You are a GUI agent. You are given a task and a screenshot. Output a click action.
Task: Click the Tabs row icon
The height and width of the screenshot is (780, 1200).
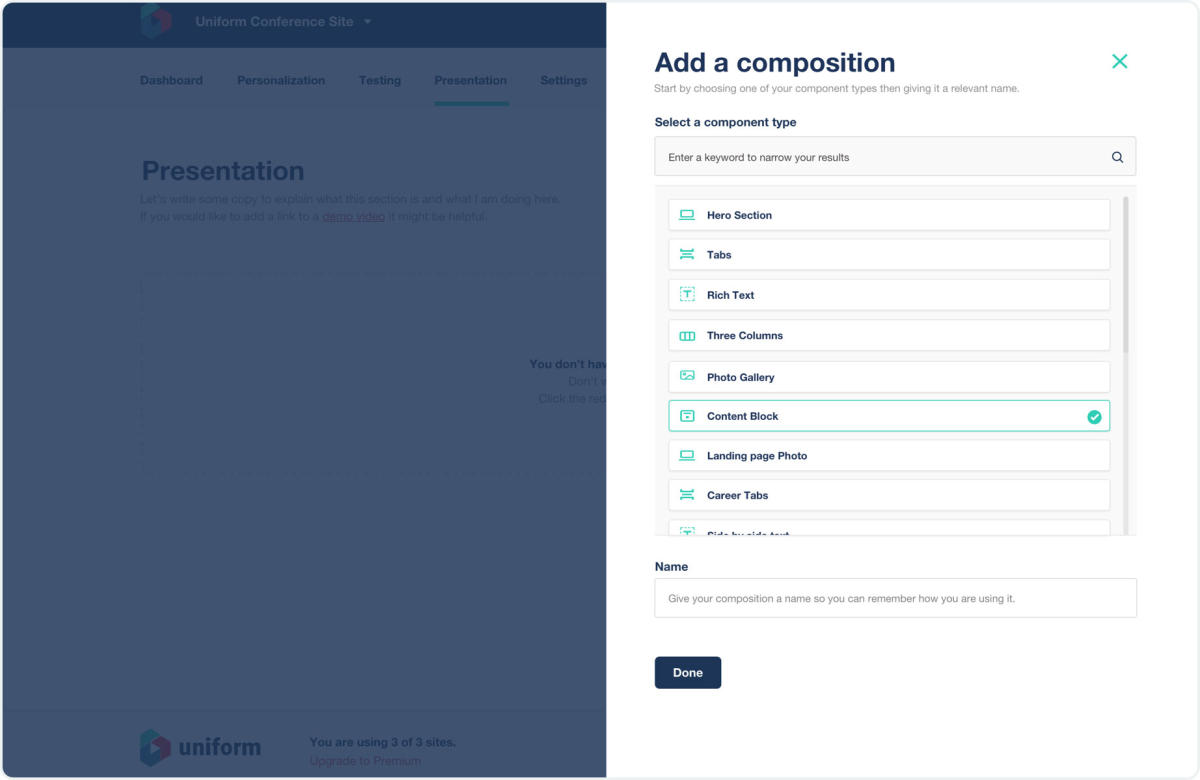click(687, 255)
